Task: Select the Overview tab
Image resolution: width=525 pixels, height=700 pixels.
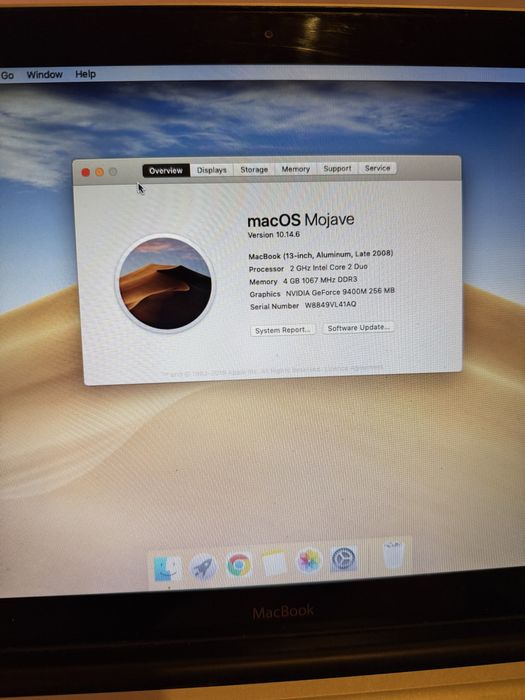Action: point(166,171)
